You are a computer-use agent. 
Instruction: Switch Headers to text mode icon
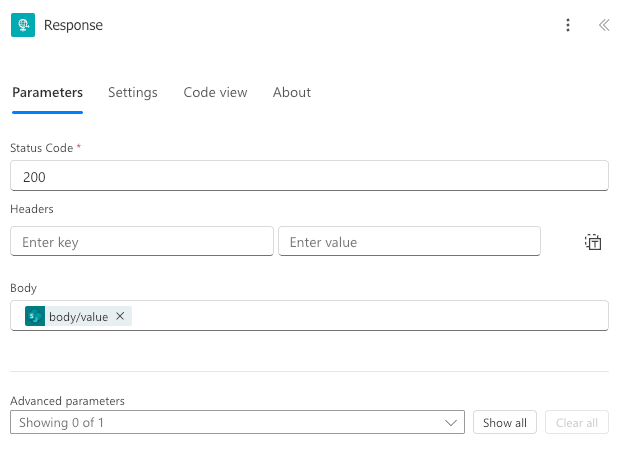click(593, 242)
